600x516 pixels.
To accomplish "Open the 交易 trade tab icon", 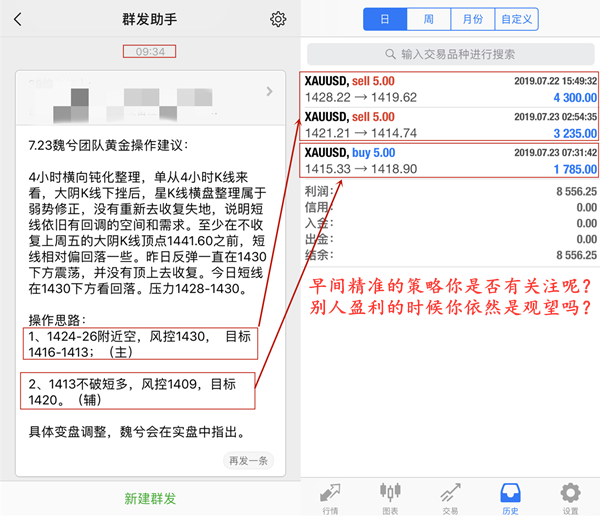I will 450,493.
